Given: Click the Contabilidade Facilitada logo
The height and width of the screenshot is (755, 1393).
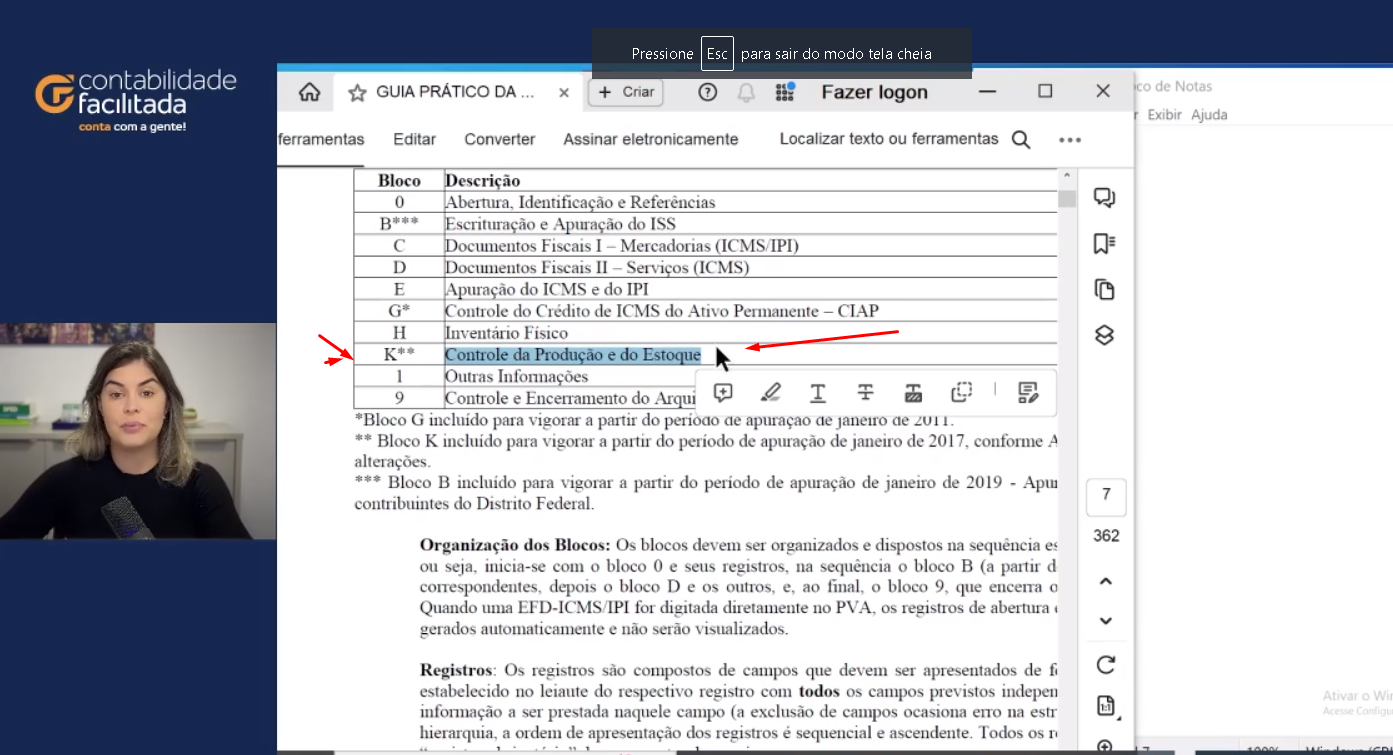Looking at the screenshot, I should click(x=136, y=102).
